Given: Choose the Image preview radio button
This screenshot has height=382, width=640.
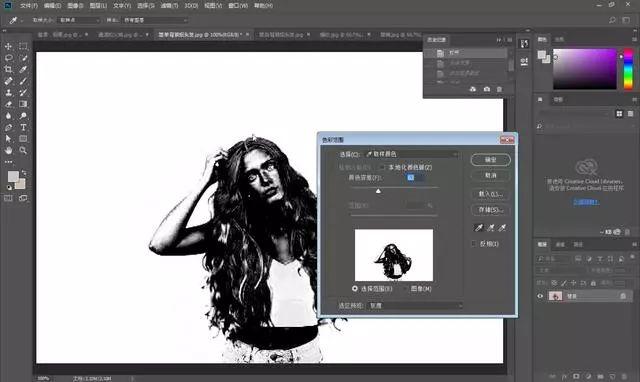Looking at the screenshot, I should tap(405, 289).
